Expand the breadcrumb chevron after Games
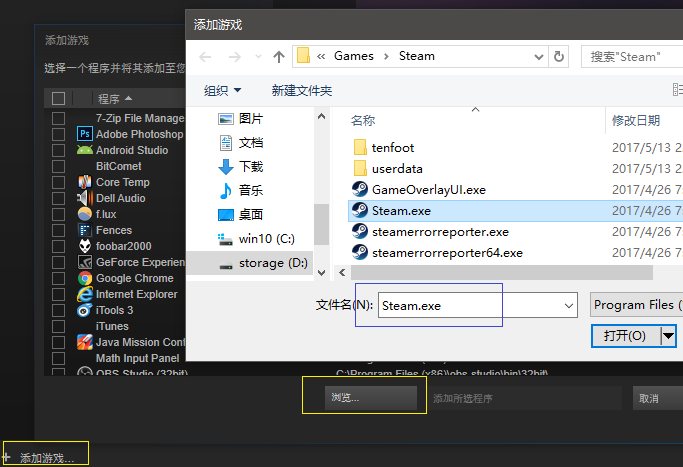The width and height of the screenshot is (683, 467). pyautogui.click(x=386, y=57)
